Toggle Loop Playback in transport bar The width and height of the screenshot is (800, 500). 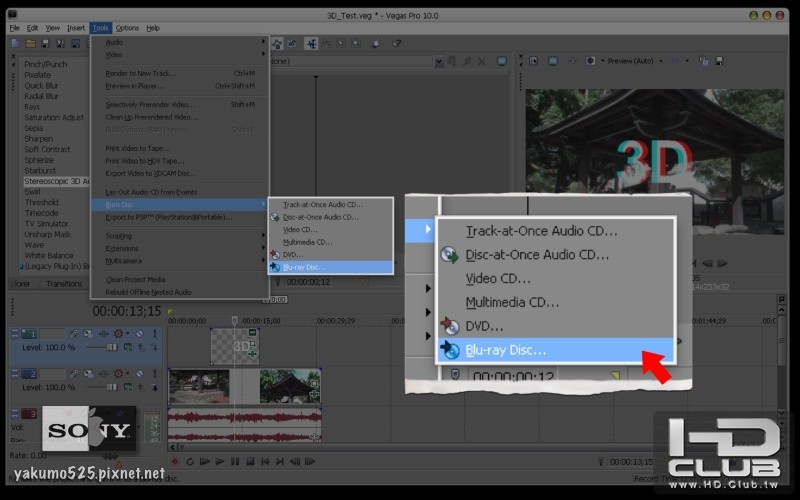click(190, 461)
